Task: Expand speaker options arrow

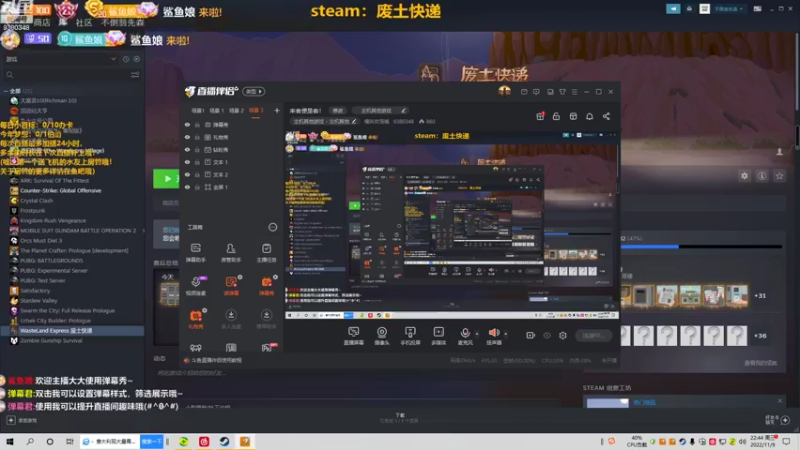Action: click(506, 334)
